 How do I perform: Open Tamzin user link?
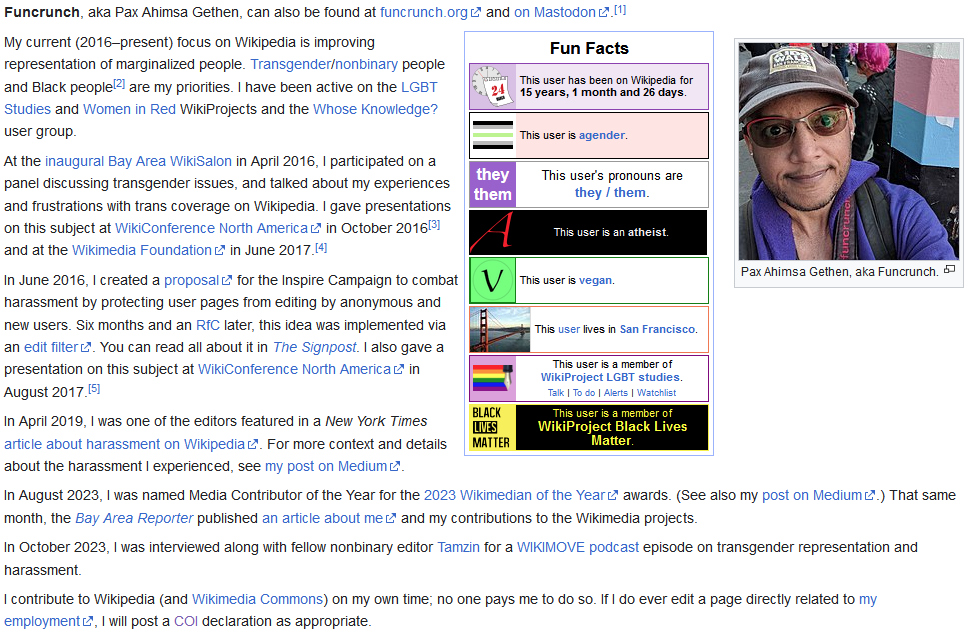[458, 548]
